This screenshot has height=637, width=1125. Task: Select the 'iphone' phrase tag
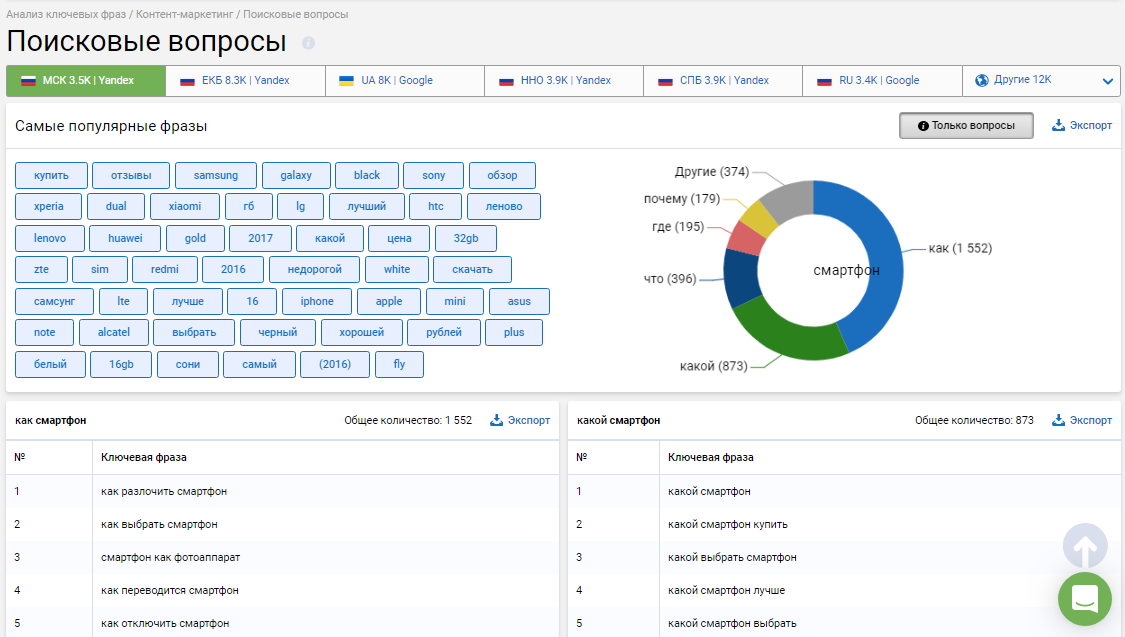coord(316,301)
